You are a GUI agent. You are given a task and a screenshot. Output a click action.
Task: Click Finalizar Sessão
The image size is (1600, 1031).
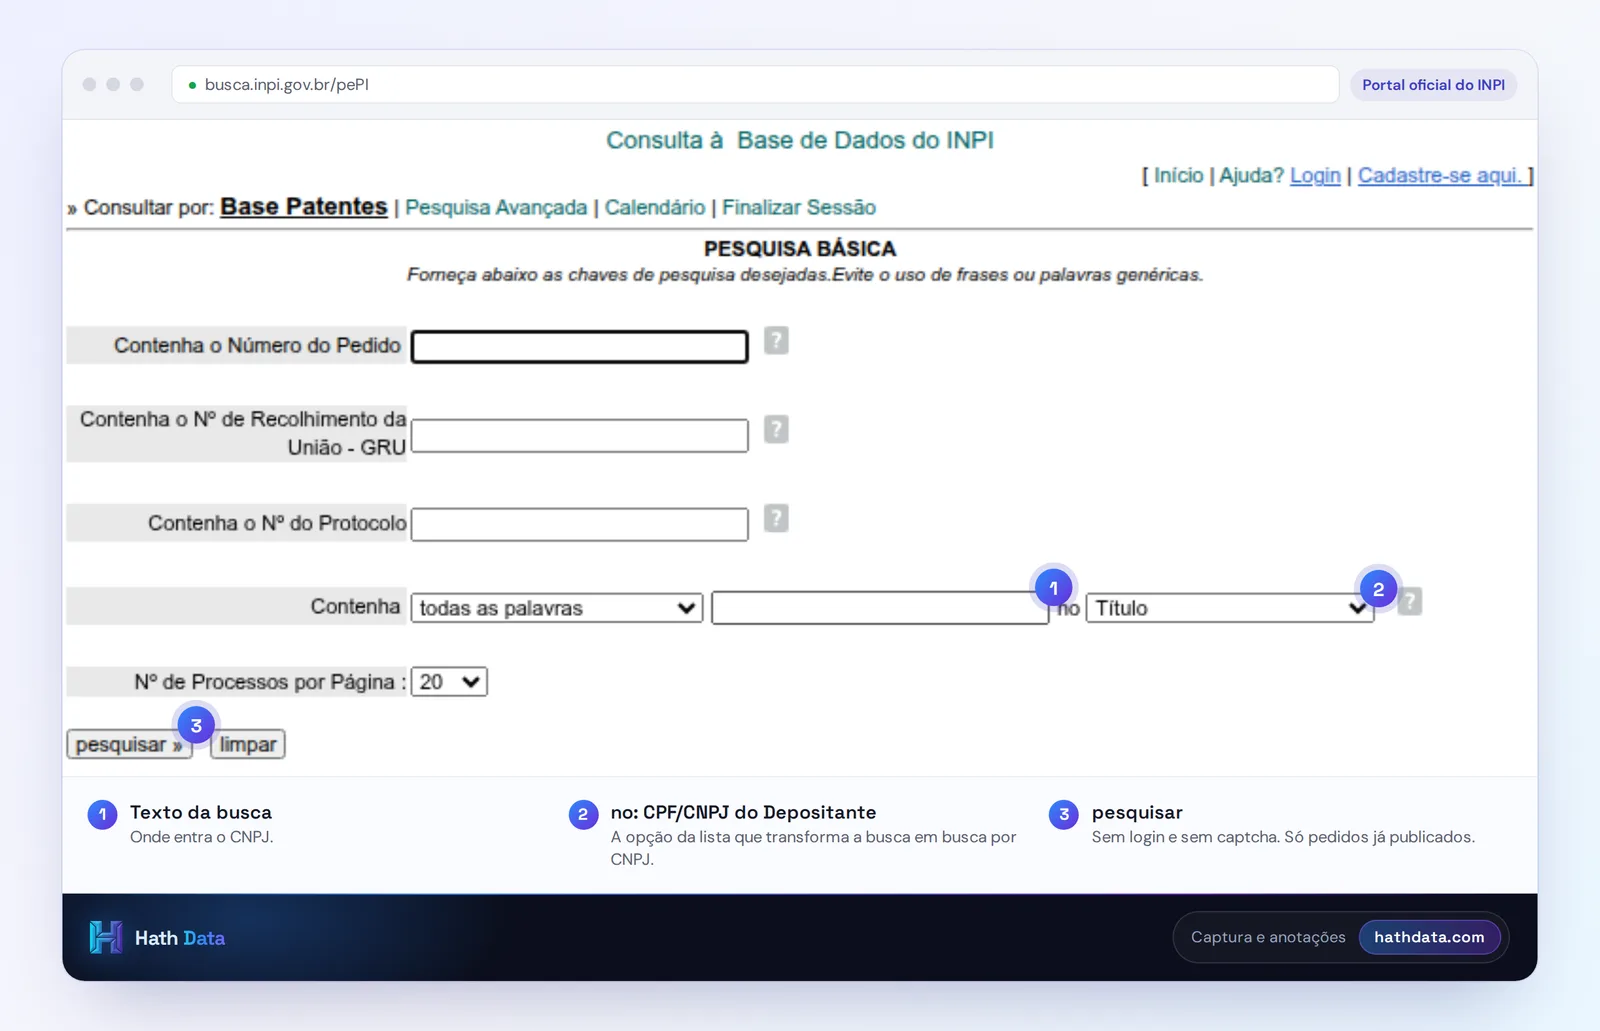pos(799,207)
